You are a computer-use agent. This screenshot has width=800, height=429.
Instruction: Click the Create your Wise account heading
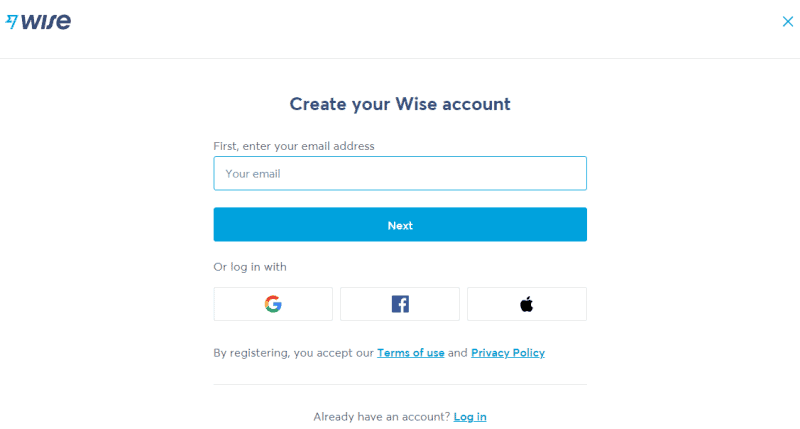pos(400,104)
